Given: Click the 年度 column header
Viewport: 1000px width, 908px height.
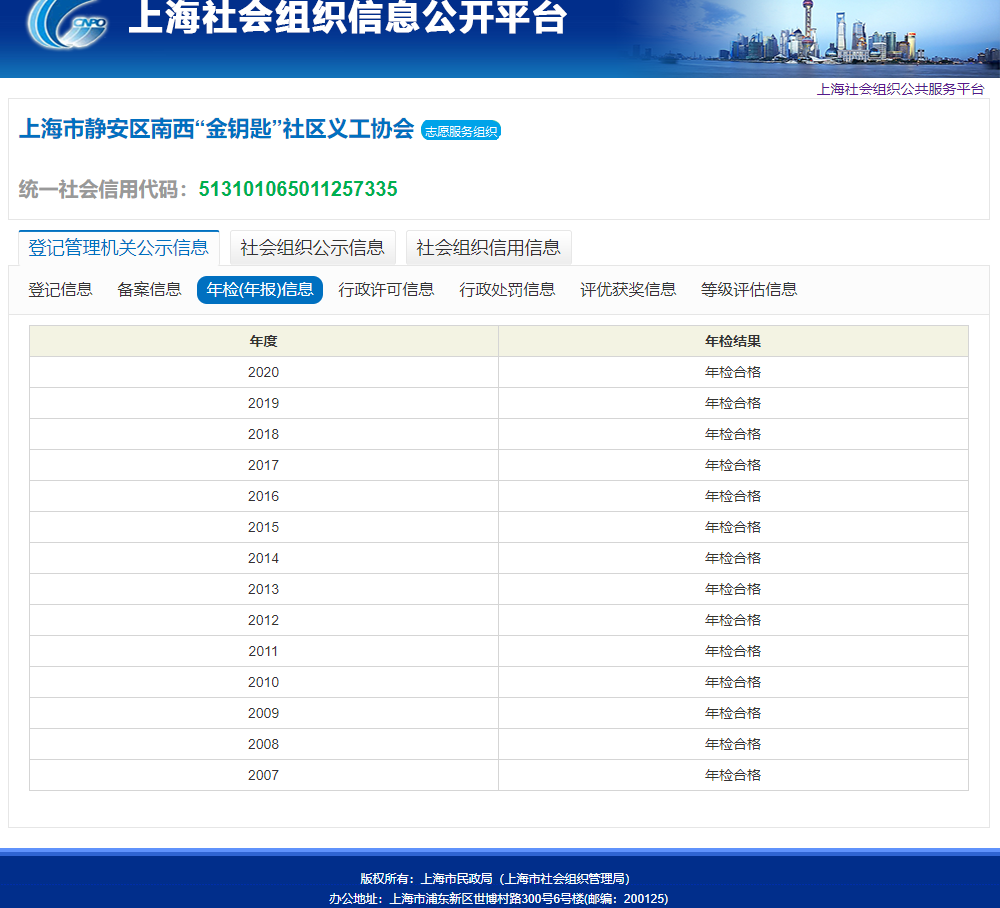Looking at the screenshot, I should [x=263, y=341].
